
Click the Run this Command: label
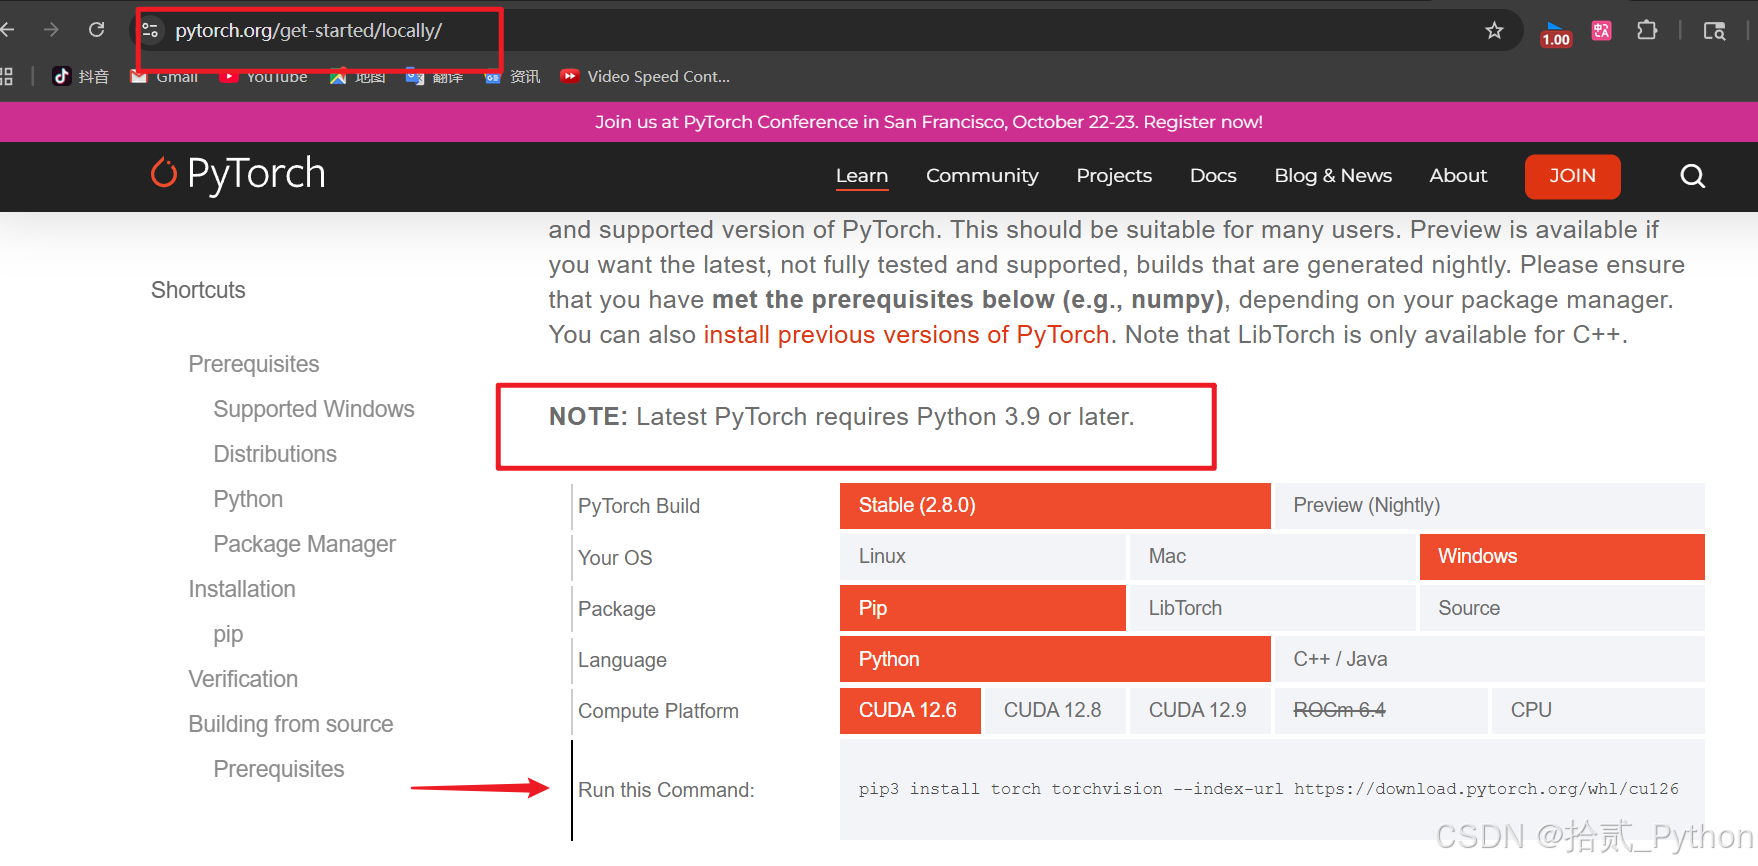pos(666,790)
